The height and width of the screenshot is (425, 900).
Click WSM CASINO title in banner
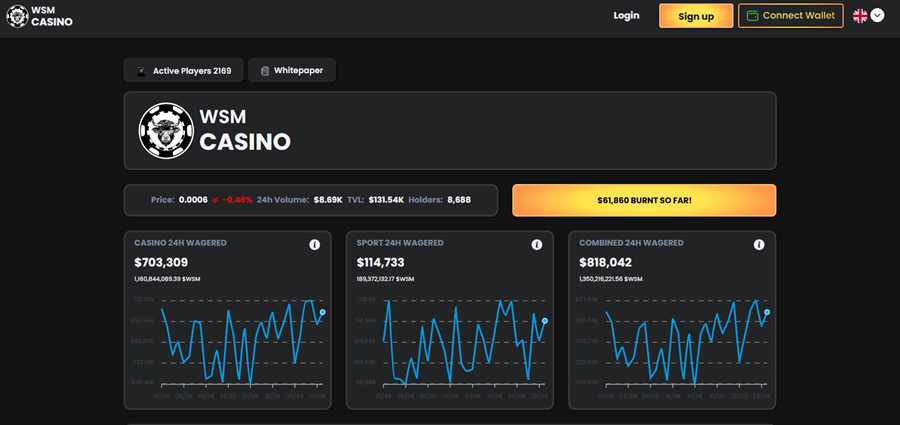point(245,130)
